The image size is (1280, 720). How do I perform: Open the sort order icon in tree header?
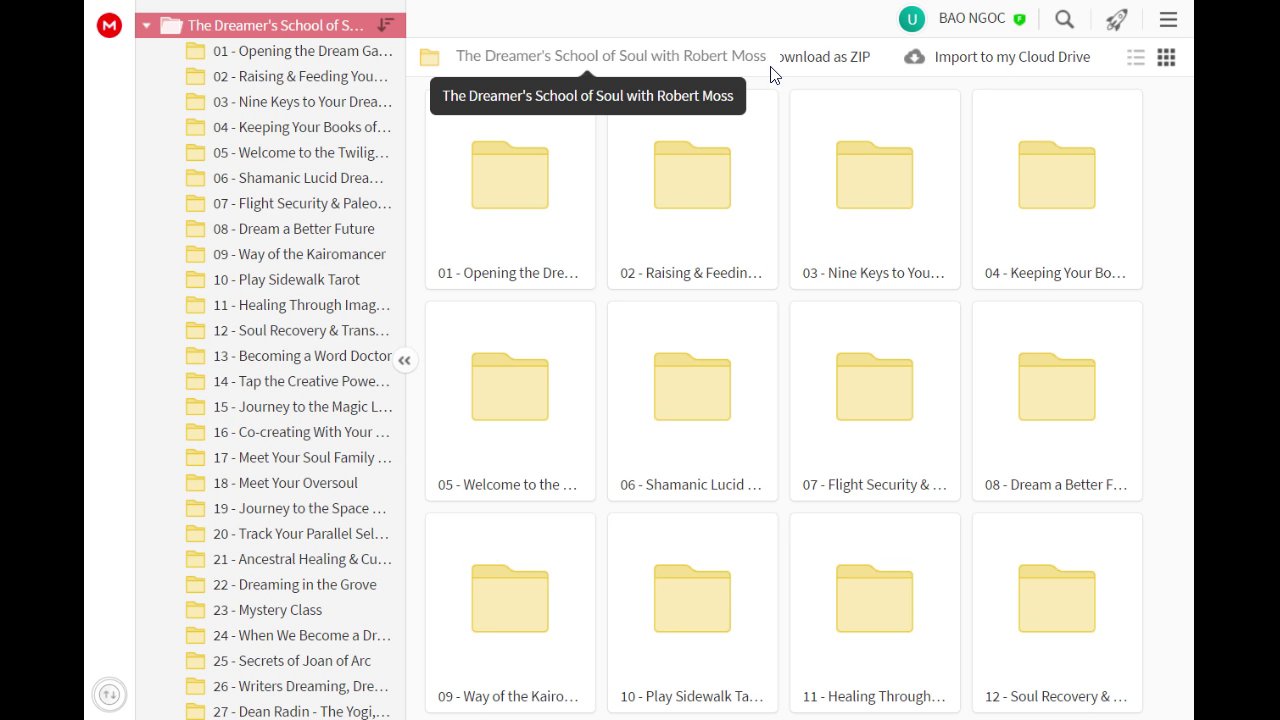(x=386, y=25)
